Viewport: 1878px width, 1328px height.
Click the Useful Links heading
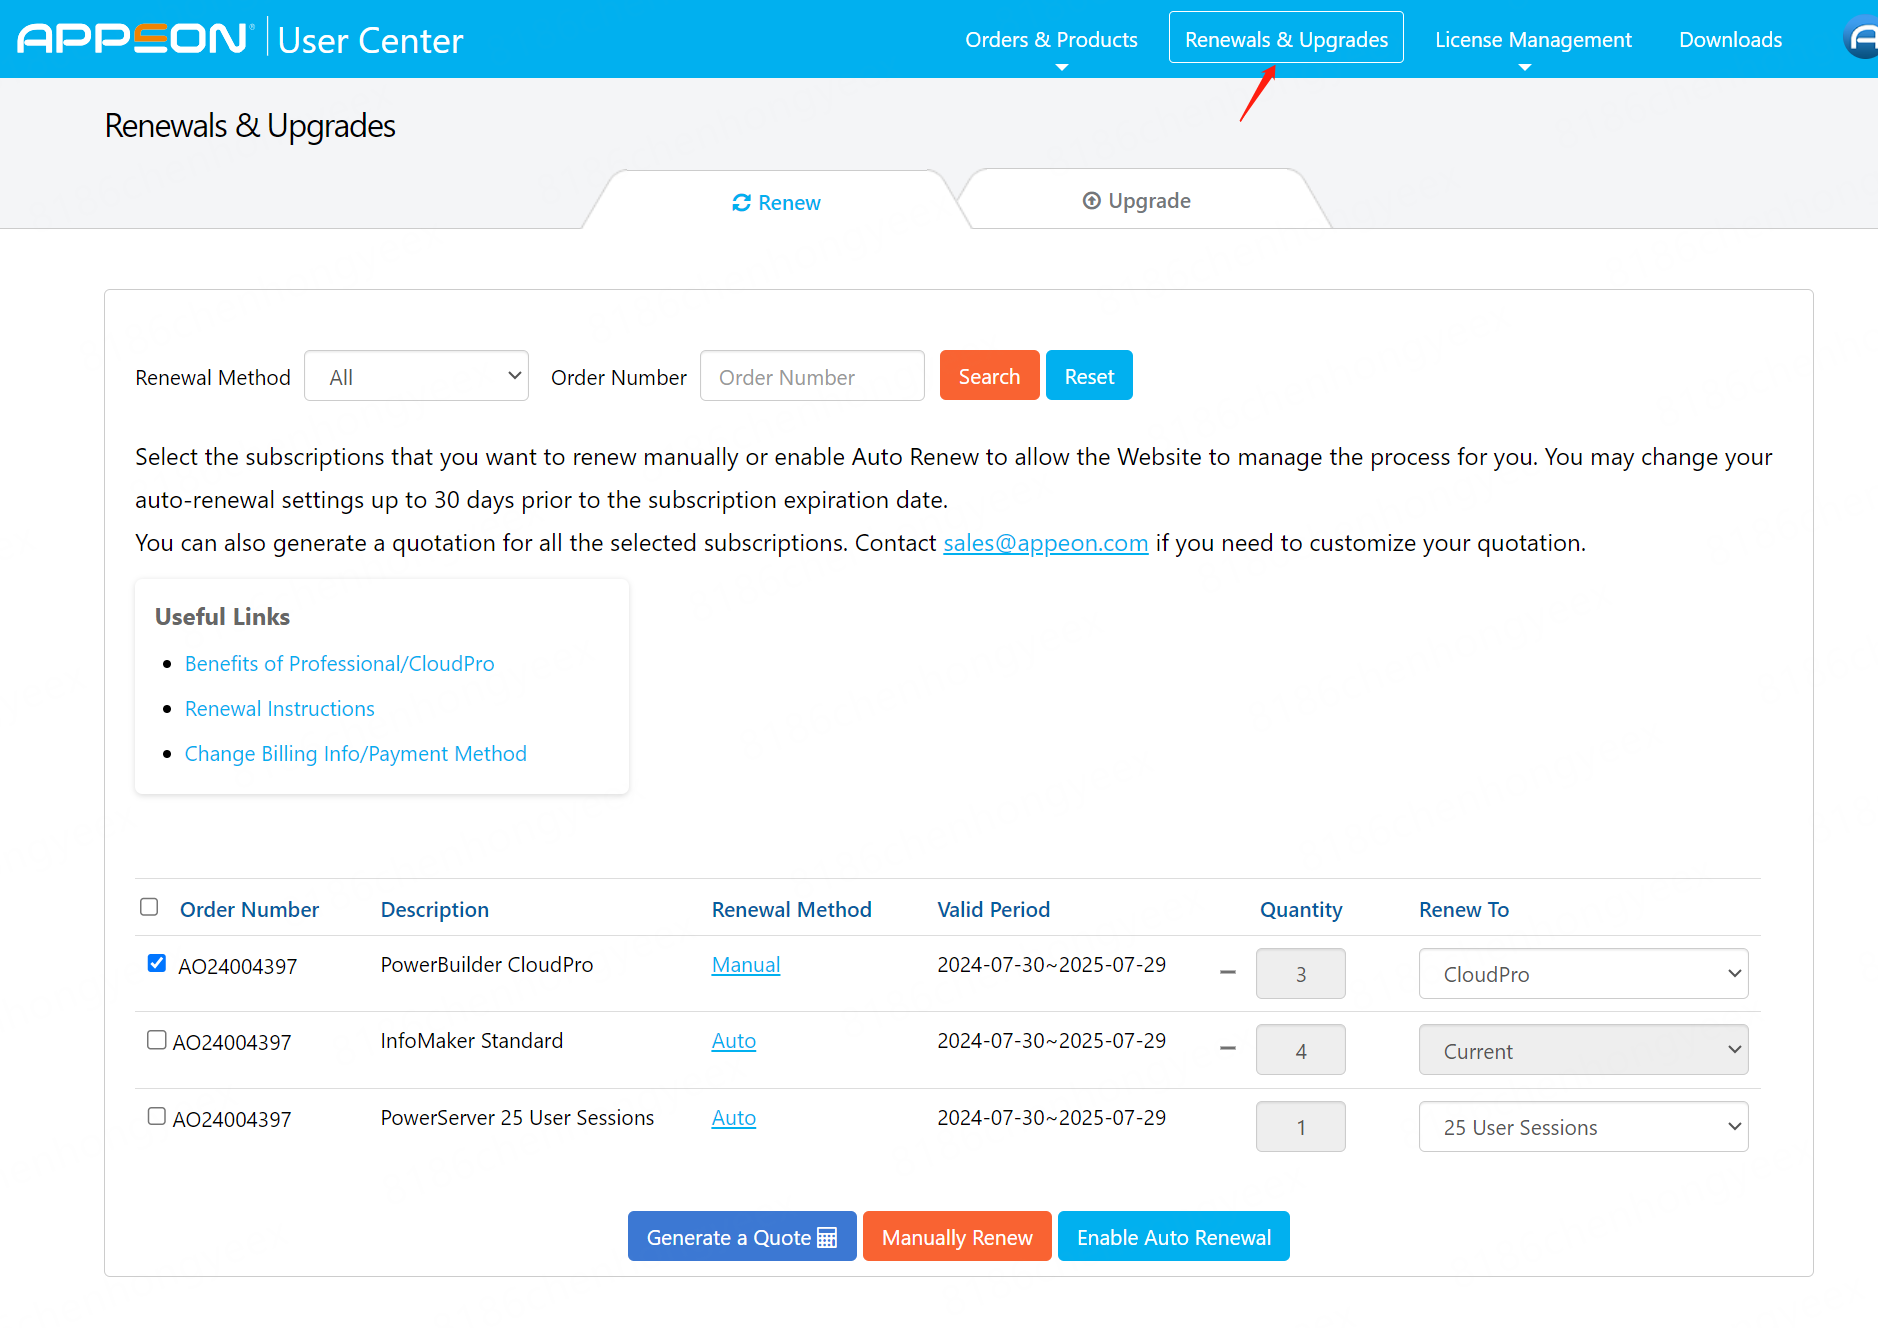coord(222,617)
